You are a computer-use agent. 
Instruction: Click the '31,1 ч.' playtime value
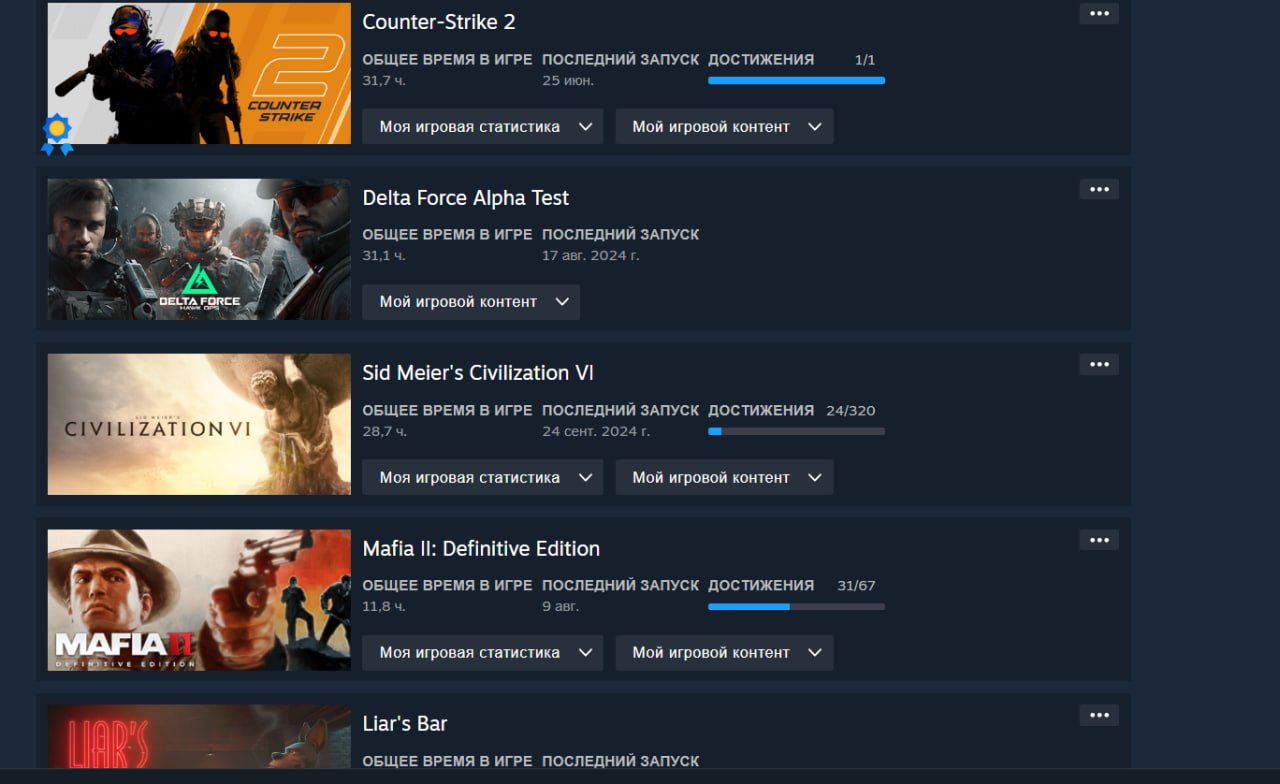(384, 256)
